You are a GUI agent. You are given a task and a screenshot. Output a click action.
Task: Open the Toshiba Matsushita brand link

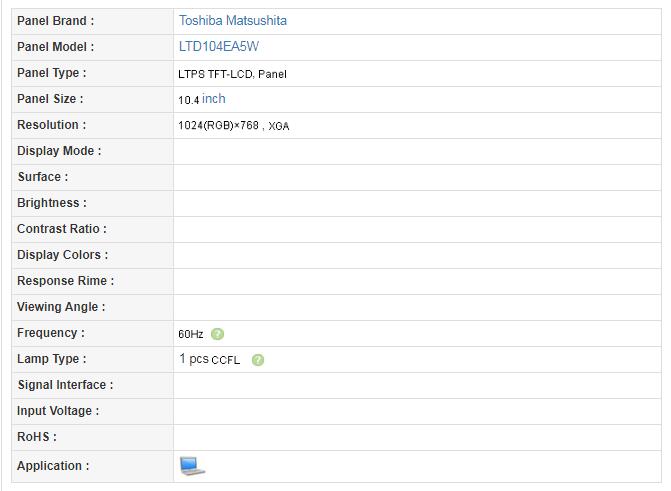pos(233,21)
